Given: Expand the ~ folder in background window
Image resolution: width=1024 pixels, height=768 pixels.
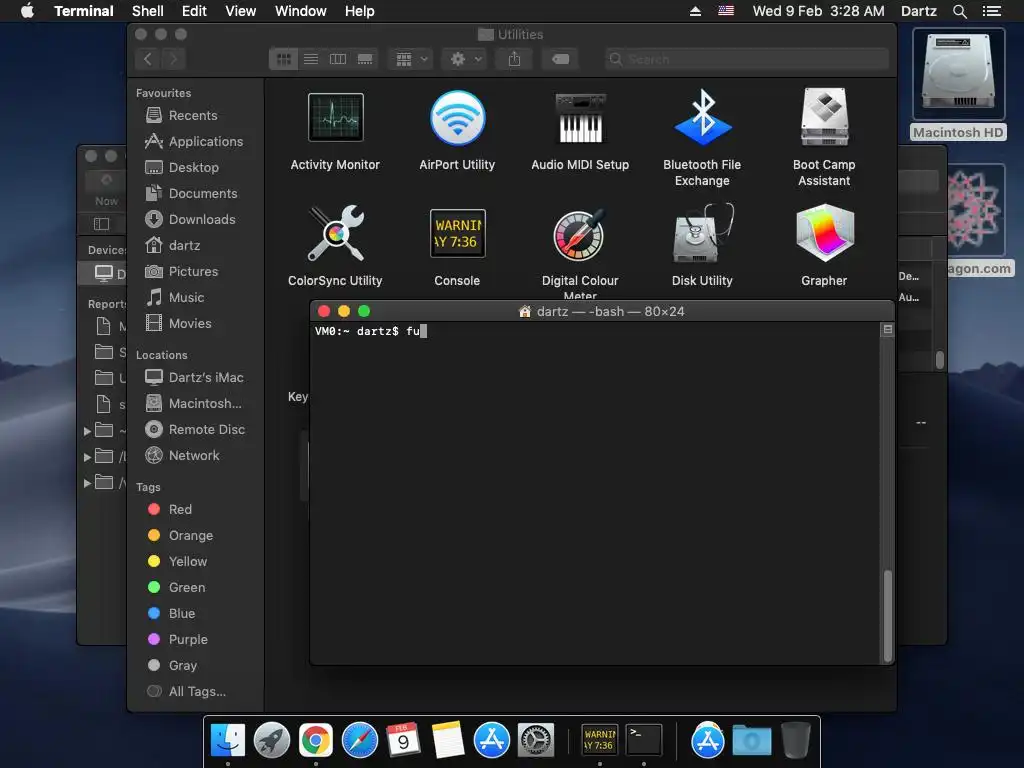Looking at the screenshot, I should pyautogui.click(x=88, y=430).
